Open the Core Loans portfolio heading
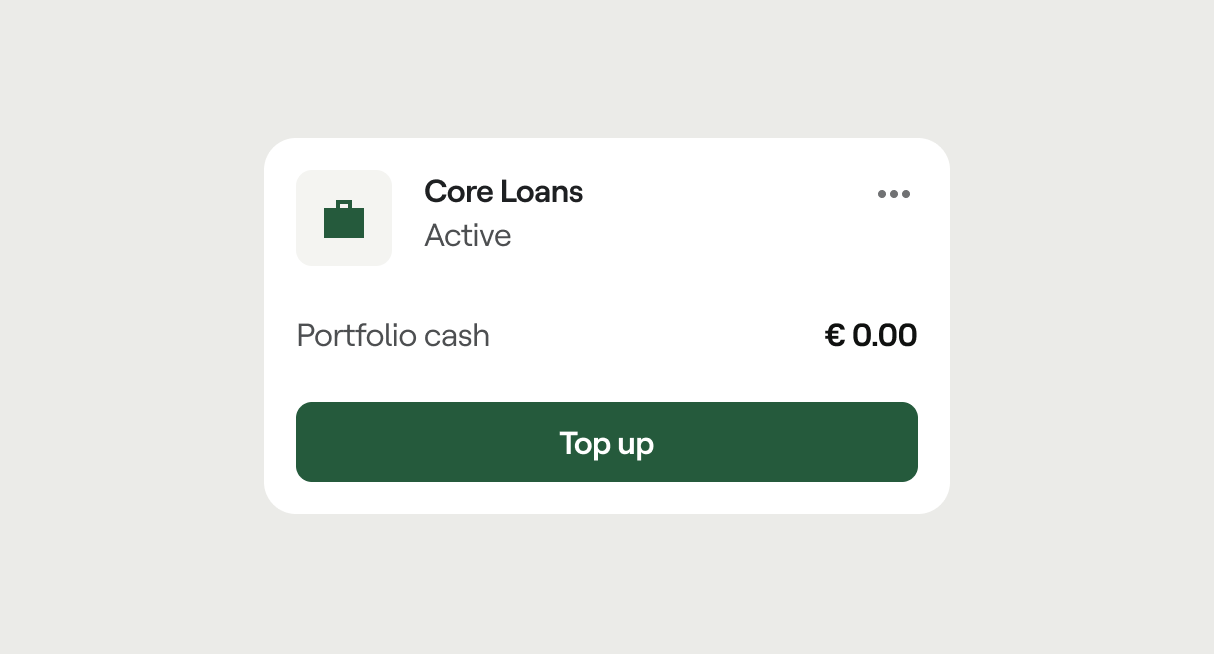The height and width of the screenshot is (654, 1214). coord(503,191)
